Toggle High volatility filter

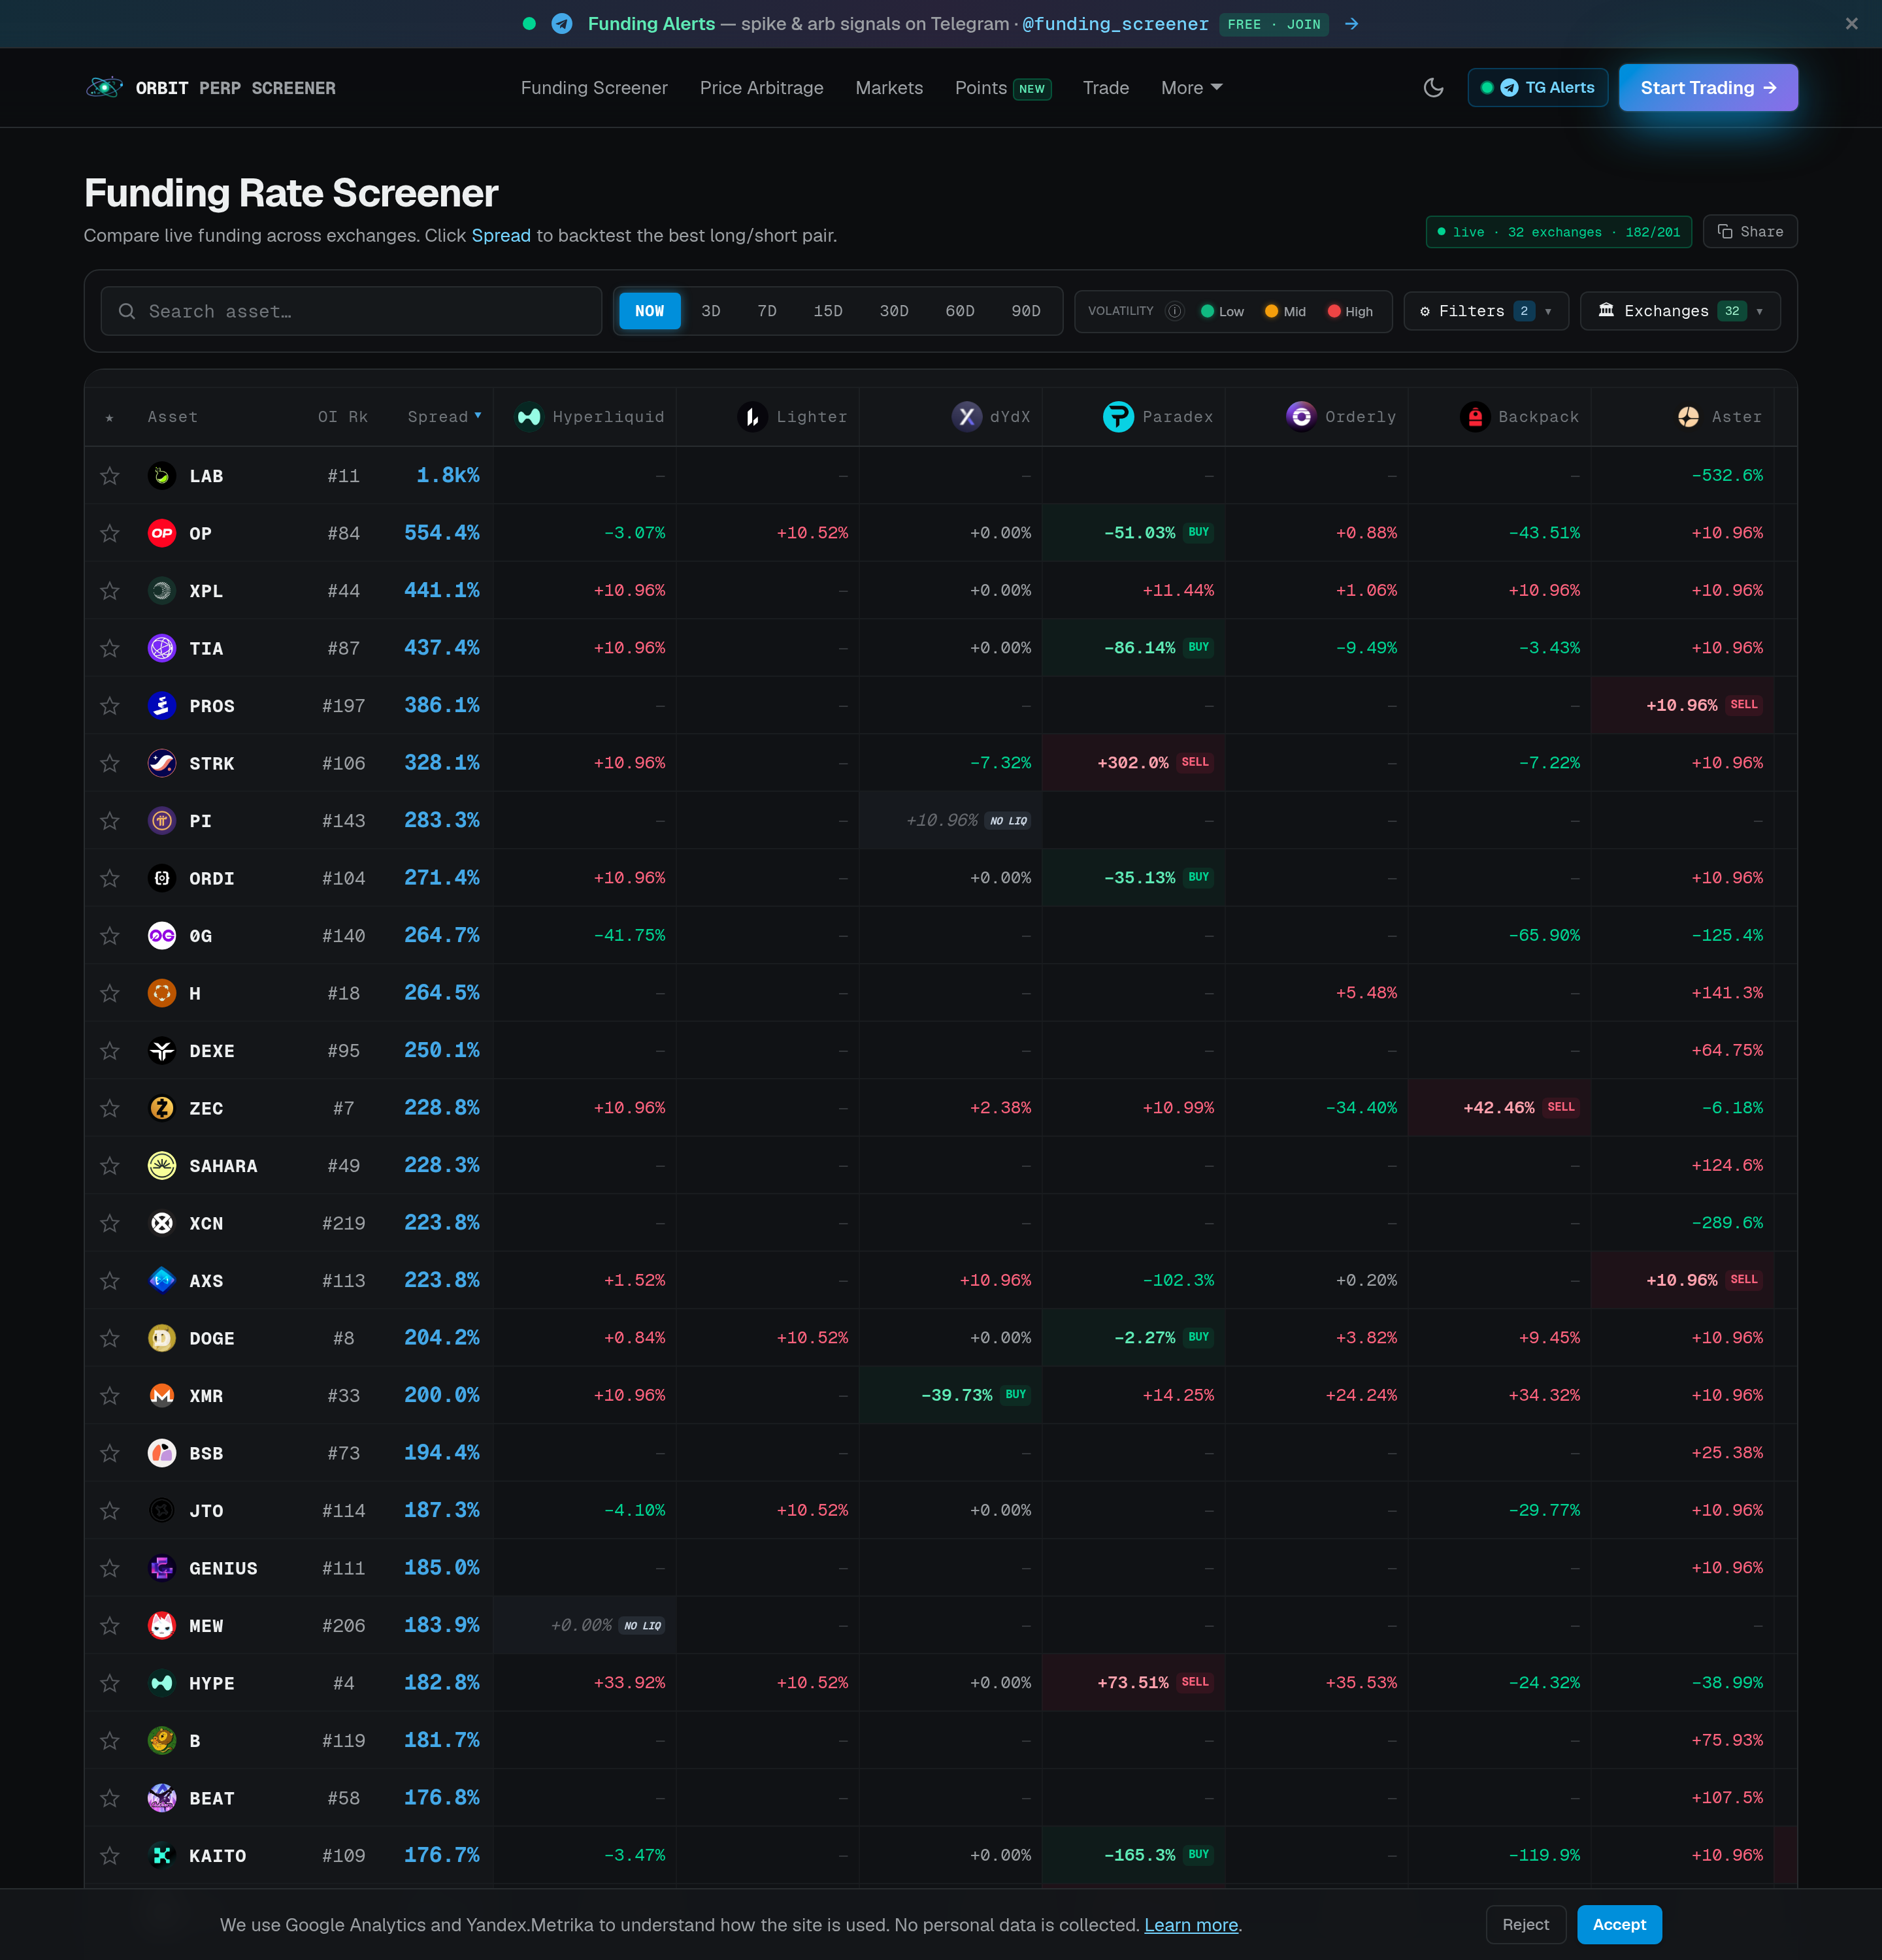1350,311
